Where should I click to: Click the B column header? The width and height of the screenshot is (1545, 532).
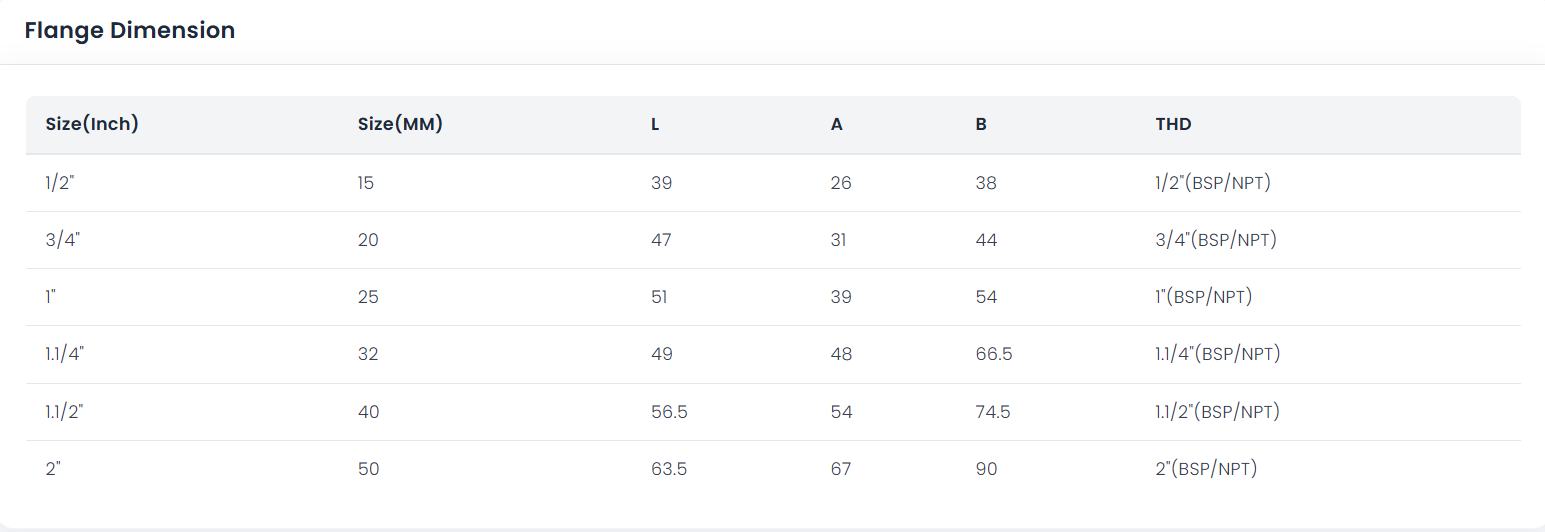point(981,124)
